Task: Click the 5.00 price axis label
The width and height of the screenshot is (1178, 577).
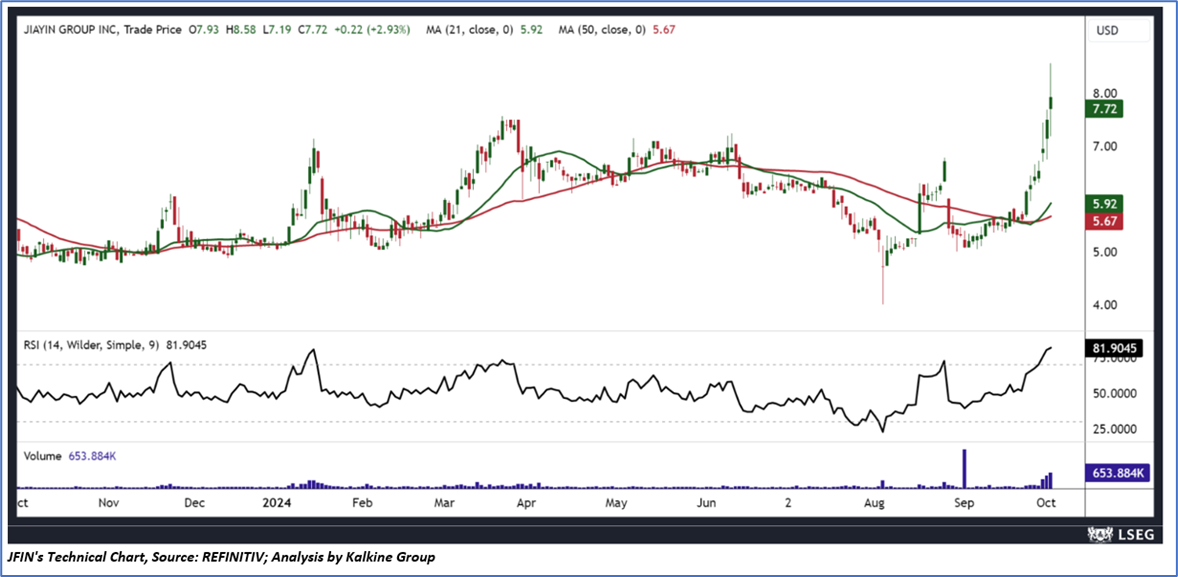Action: pyautogui.click(x=1107, y=252)
